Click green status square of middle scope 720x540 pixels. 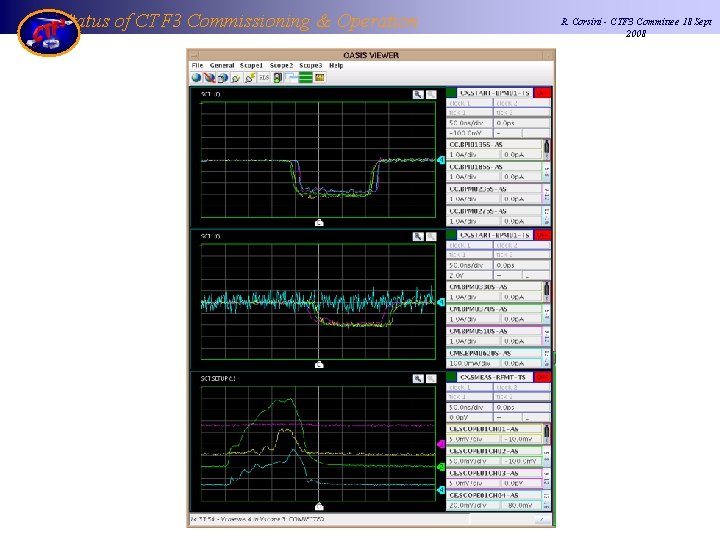tap(451, 235)
